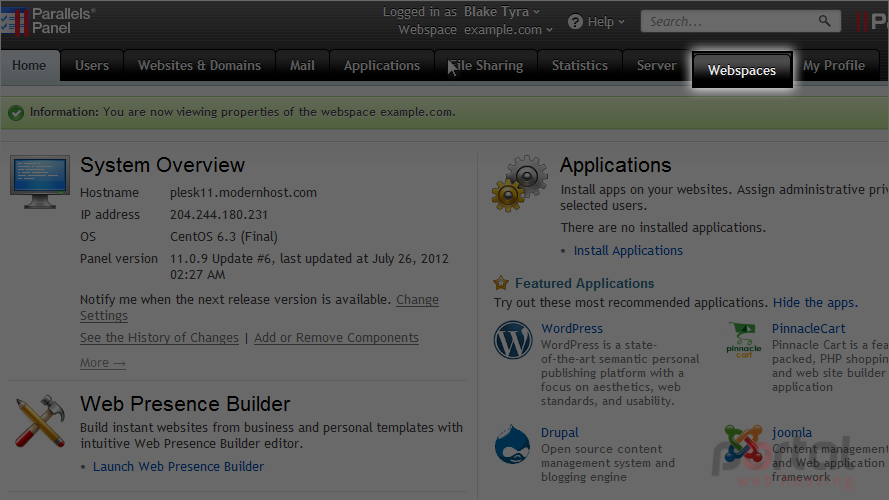Select the highlighted Webspaces tab
The image size is (889, 500).
[742, 70]
